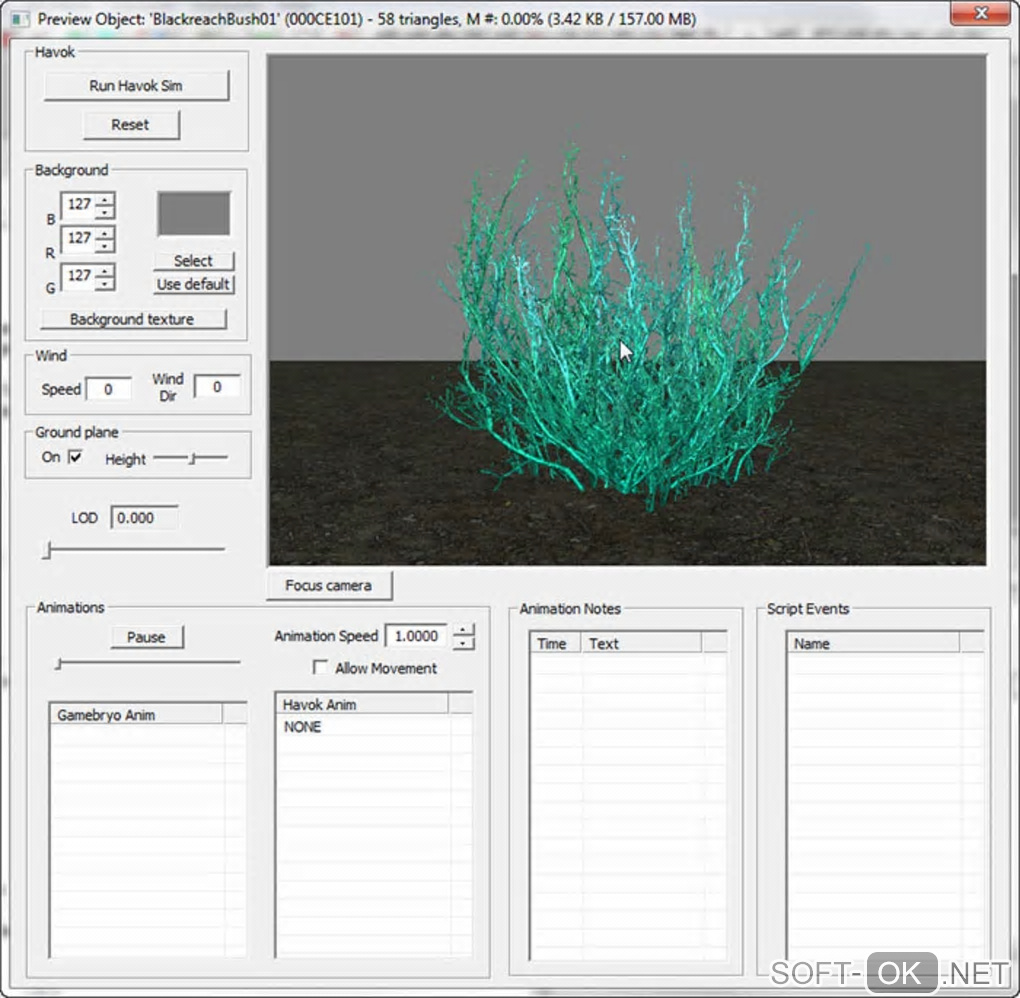Viewport: 1020px width, 998px height.
Task: Increase the G background value spinner
Action: tap(105, 269)
